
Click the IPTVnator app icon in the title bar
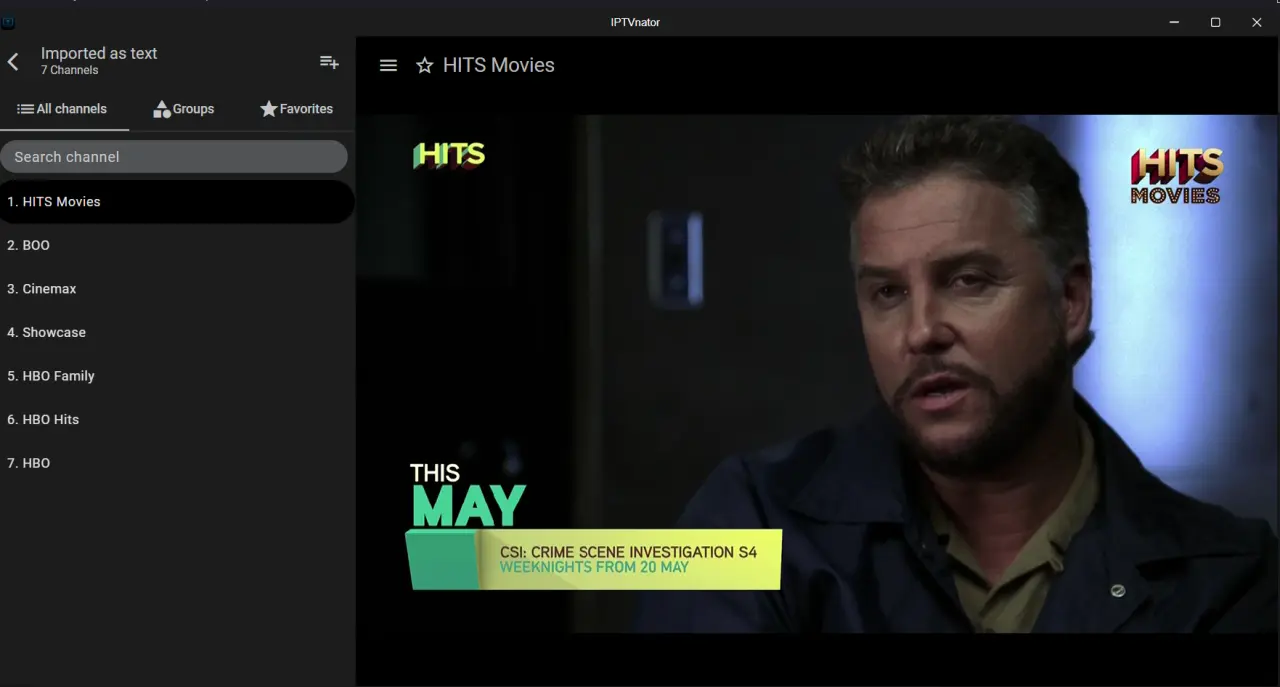[x=9, y=22]
